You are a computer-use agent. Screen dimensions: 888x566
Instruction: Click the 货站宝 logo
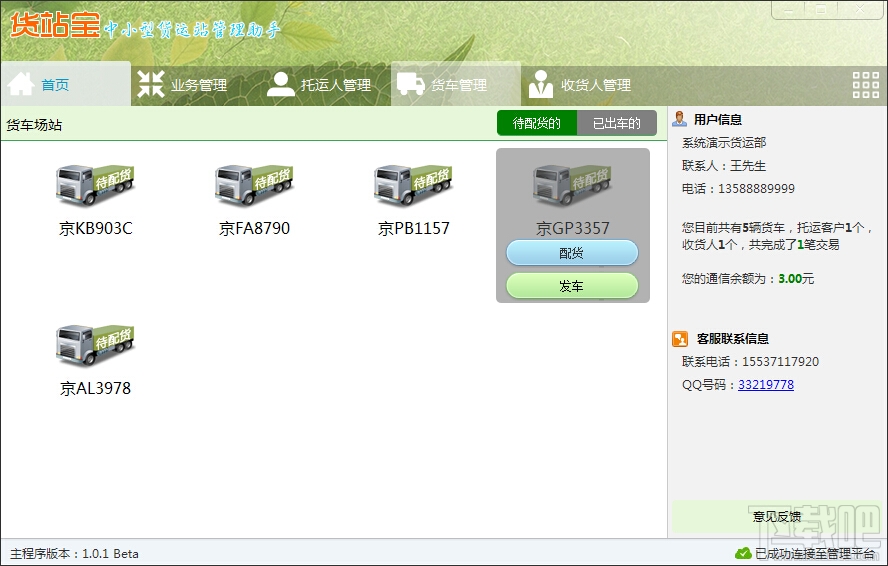(x=55, y=25)
